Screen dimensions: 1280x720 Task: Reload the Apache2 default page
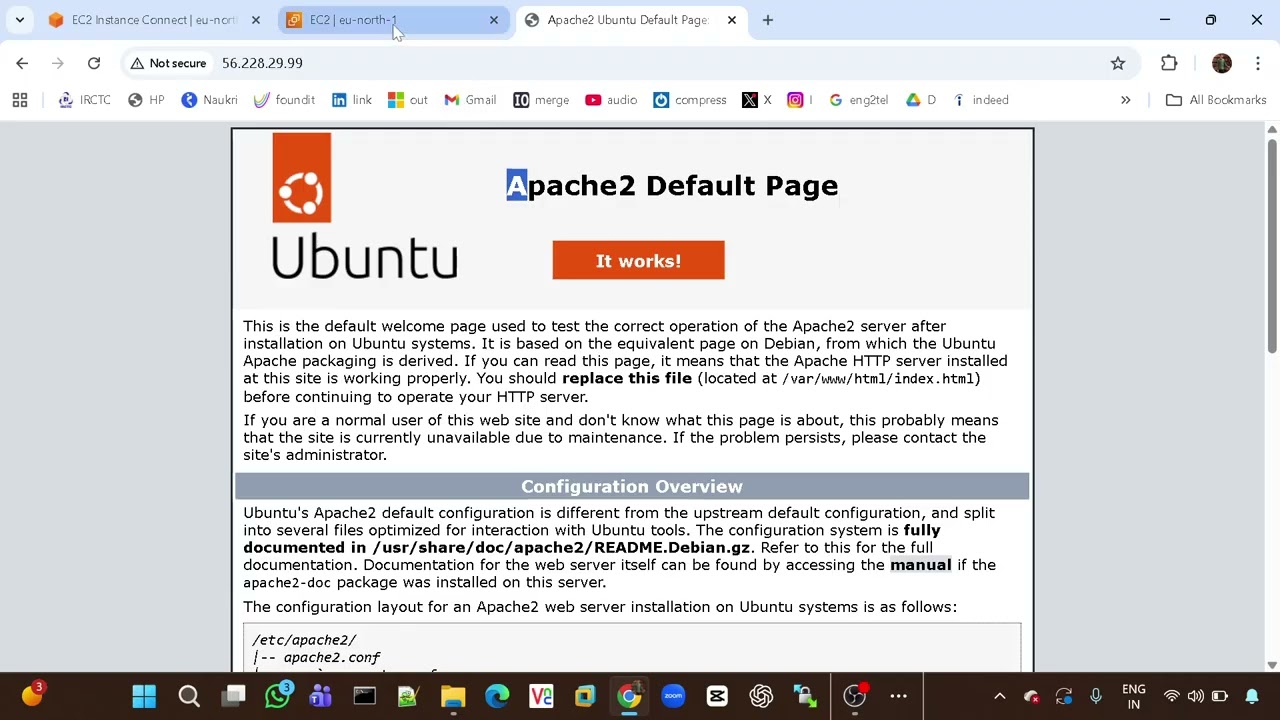[94, 63]
